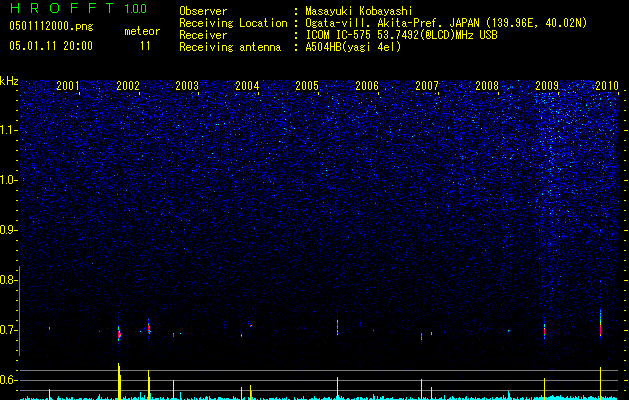Click the 2001 time marker
This screenshot has width=629, height=400.
tap(68, 85)
